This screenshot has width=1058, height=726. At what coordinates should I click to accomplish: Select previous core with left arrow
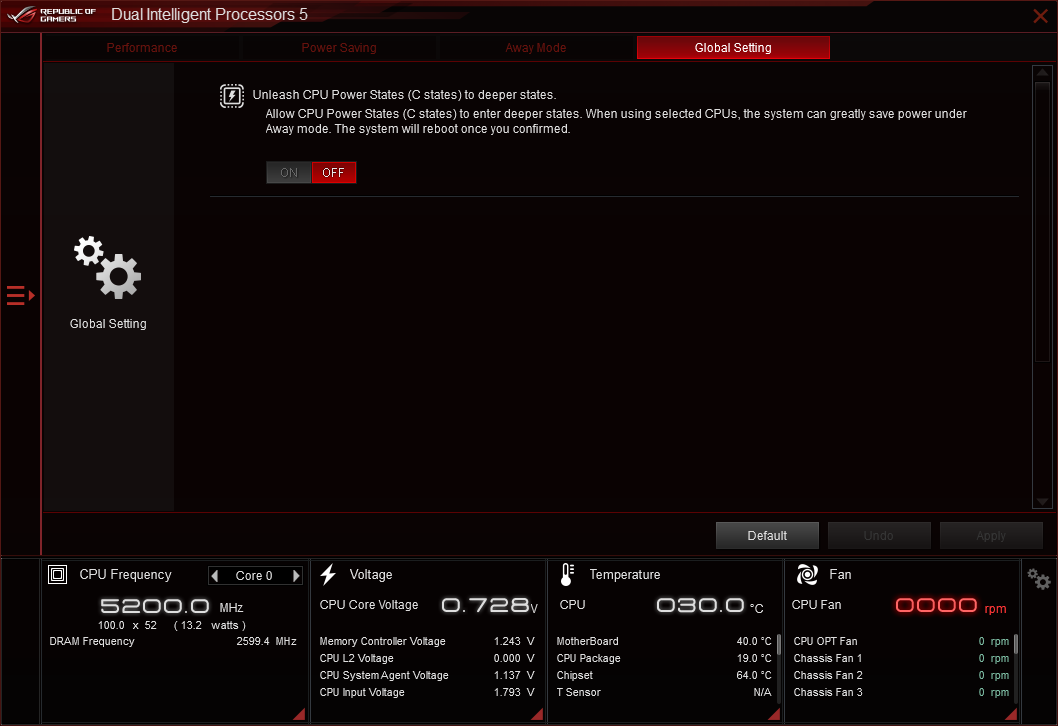click(215, 576)
